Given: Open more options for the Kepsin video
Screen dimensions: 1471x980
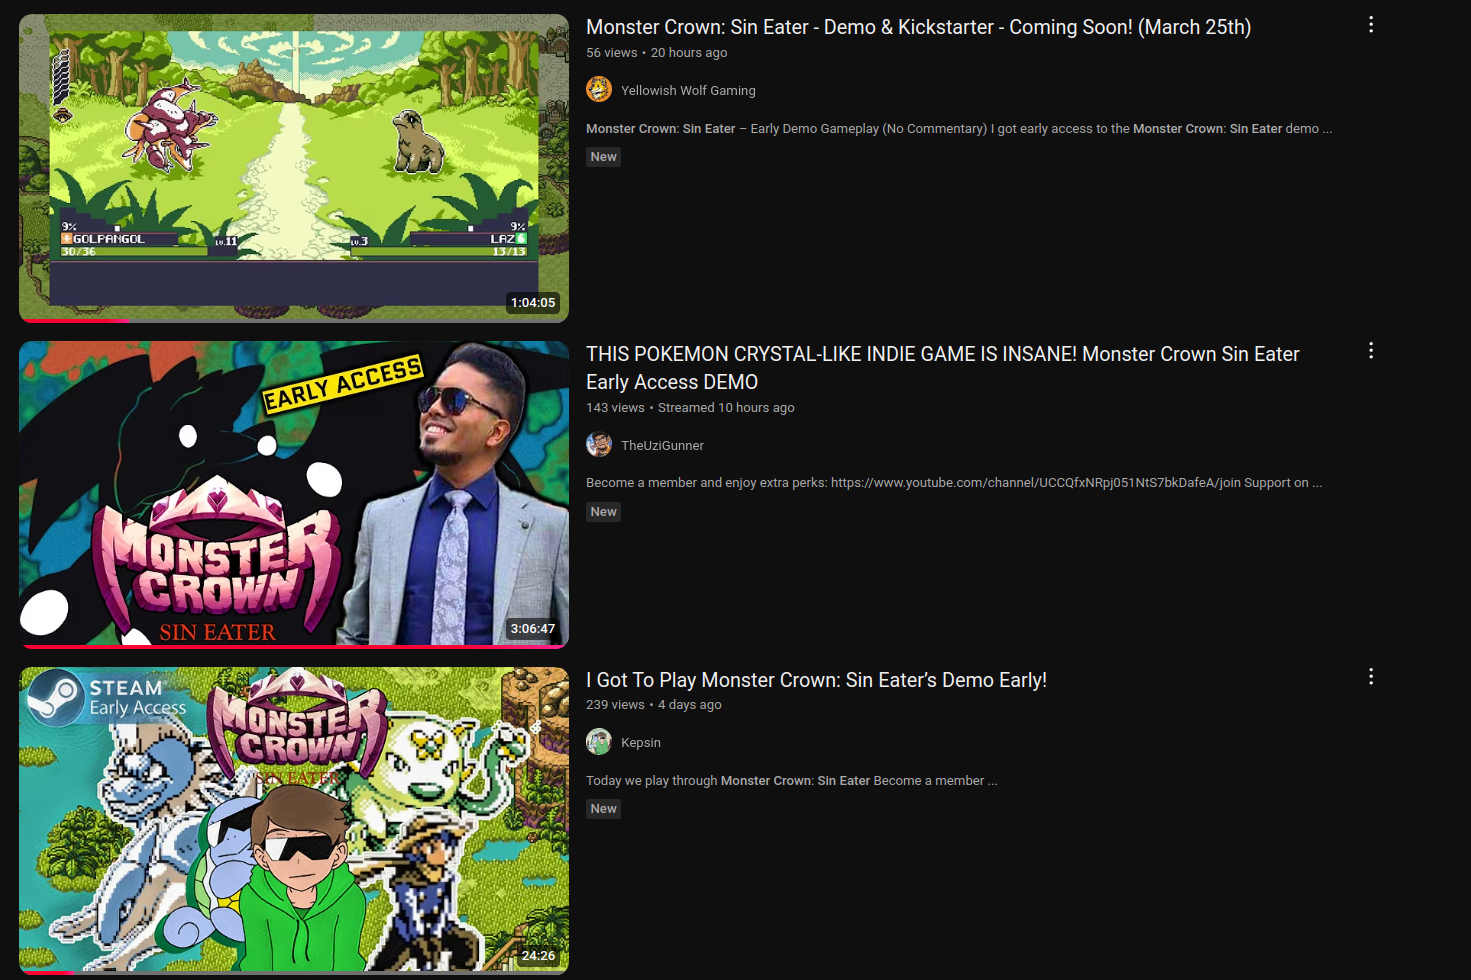Looking at the screenshot, I should (x=1371, y=677).
